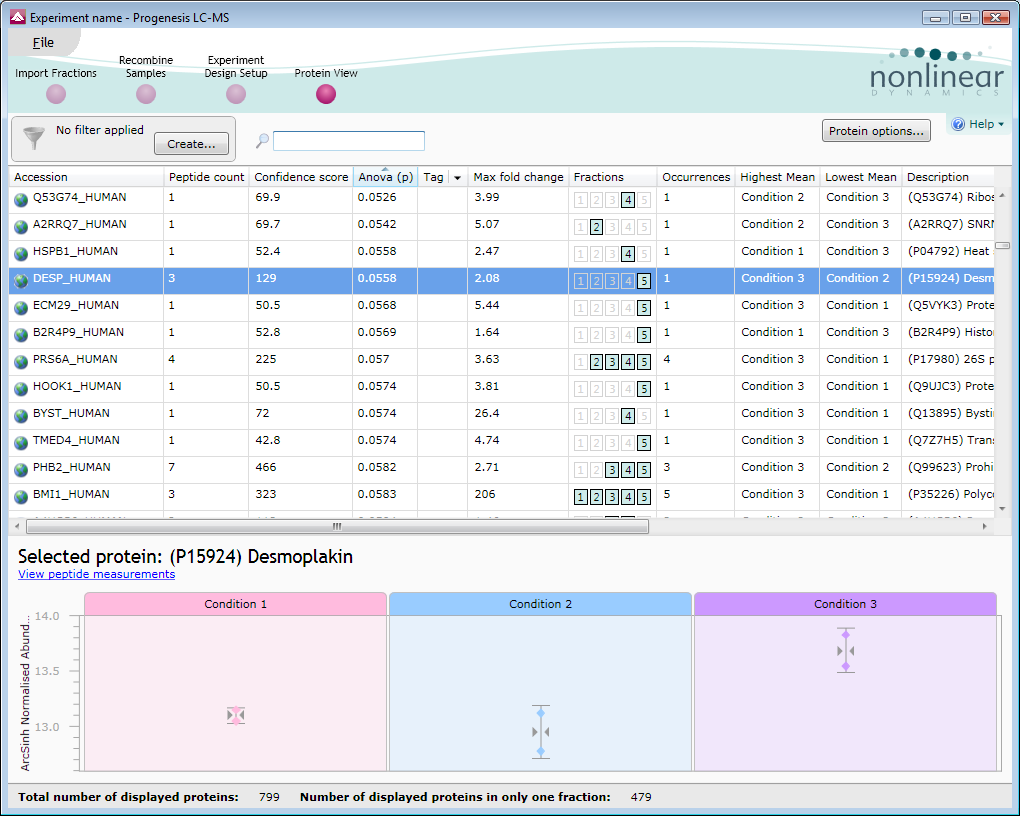This screenshot has height=816, width=1020.
Task: Toggle fraction 5 box for ECM29_HUMAN
Action: coord(644,308)
